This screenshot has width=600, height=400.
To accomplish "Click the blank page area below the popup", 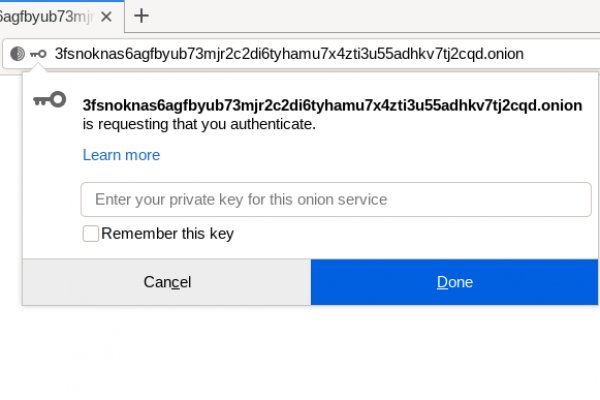I will click(300, 355).
